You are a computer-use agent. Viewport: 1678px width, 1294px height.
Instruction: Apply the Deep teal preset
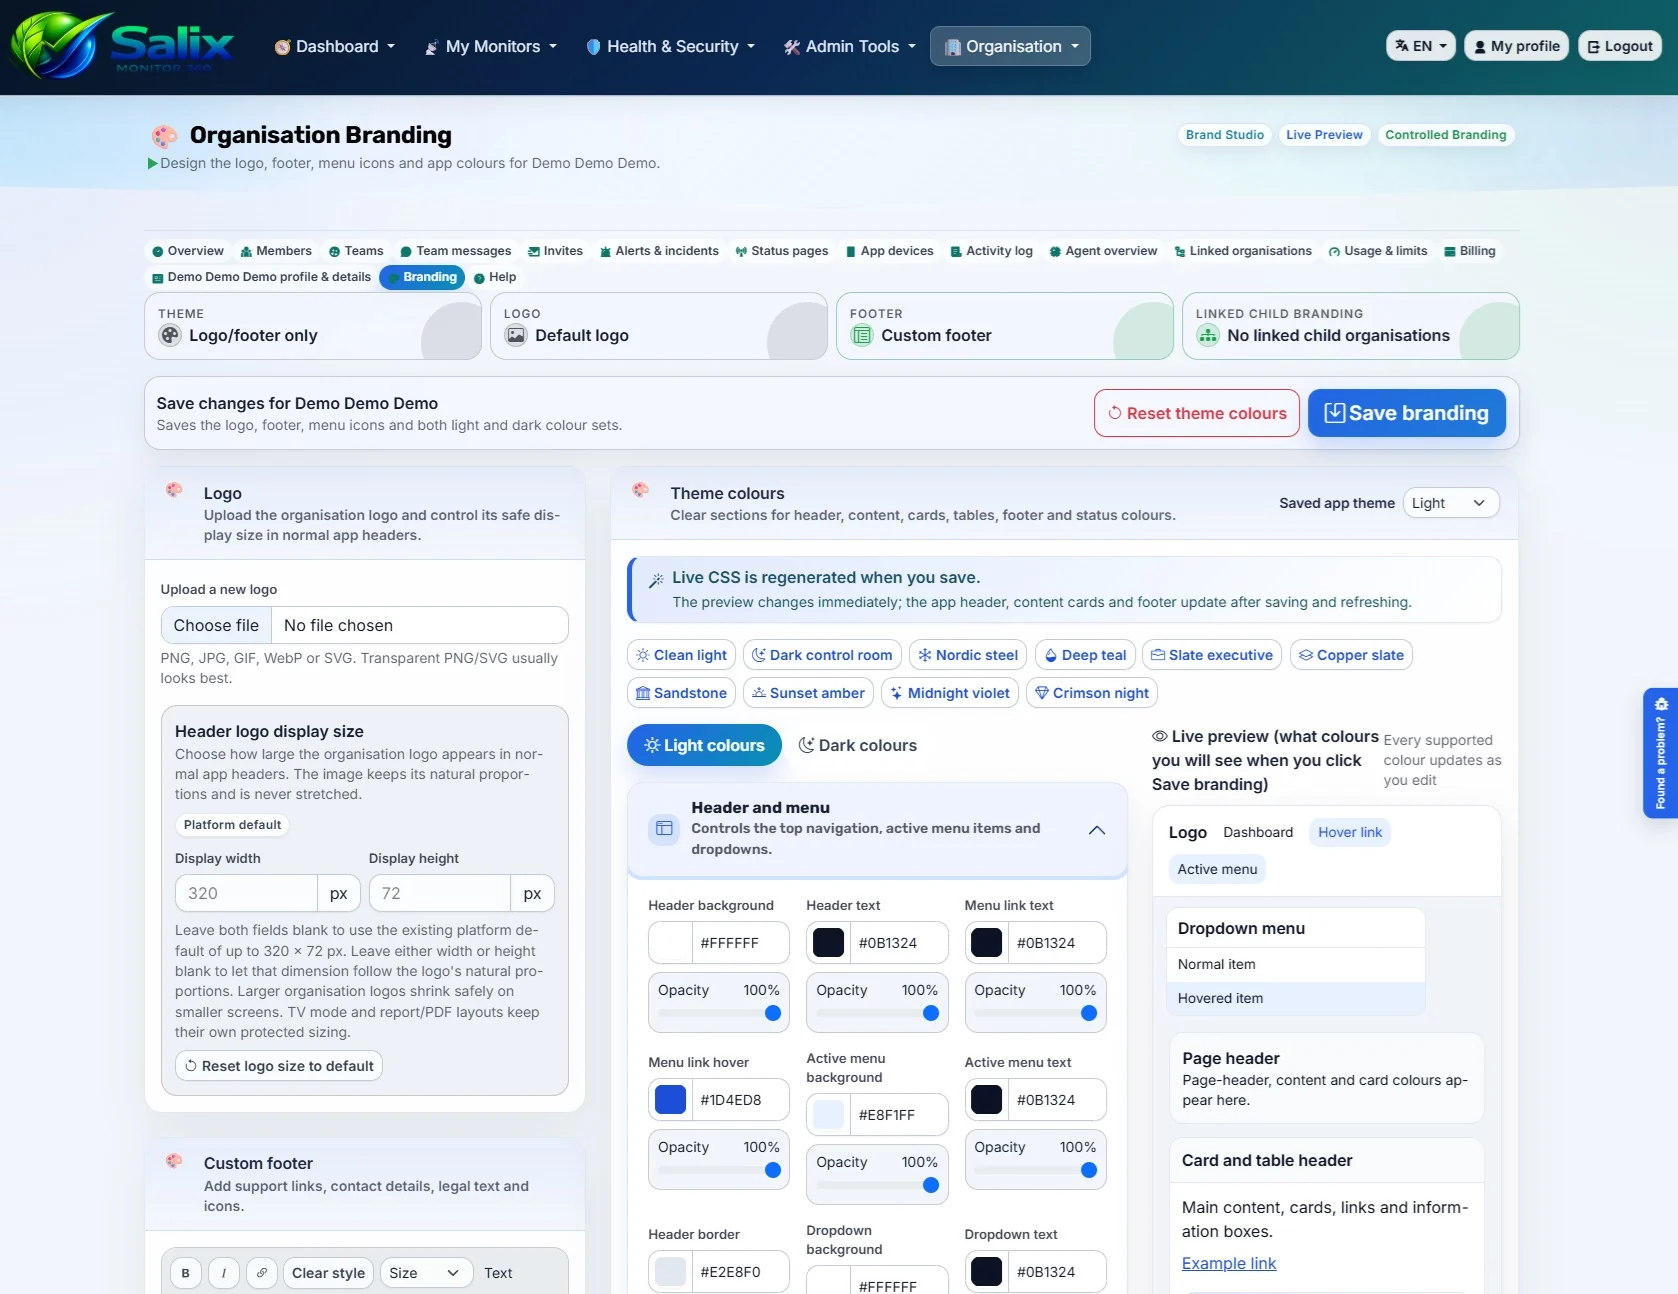pyautogui.click(x=1085, y=655)
